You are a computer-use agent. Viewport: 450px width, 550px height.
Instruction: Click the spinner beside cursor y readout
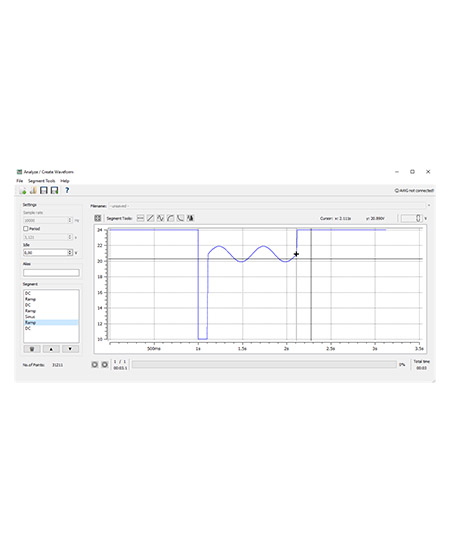(418, 218)
